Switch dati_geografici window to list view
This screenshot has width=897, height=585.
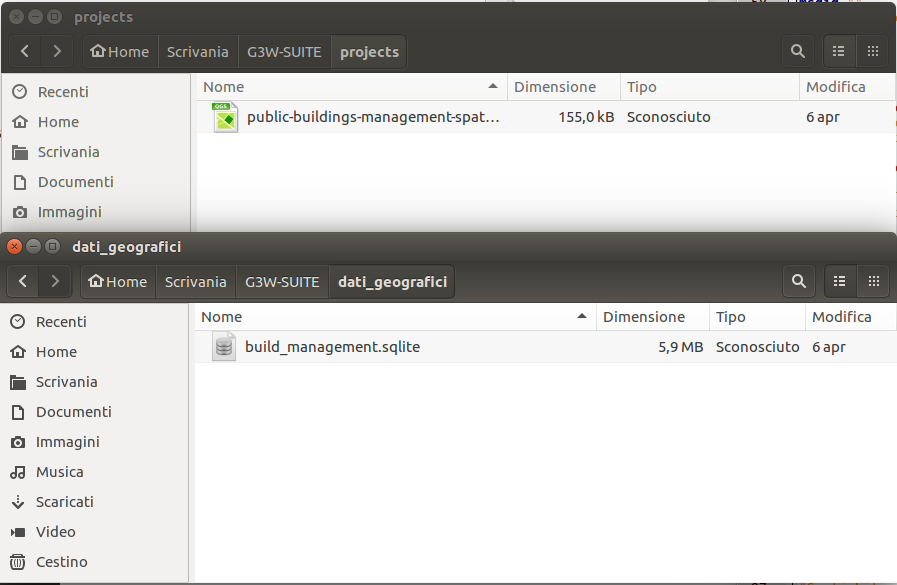click(840, 281)
